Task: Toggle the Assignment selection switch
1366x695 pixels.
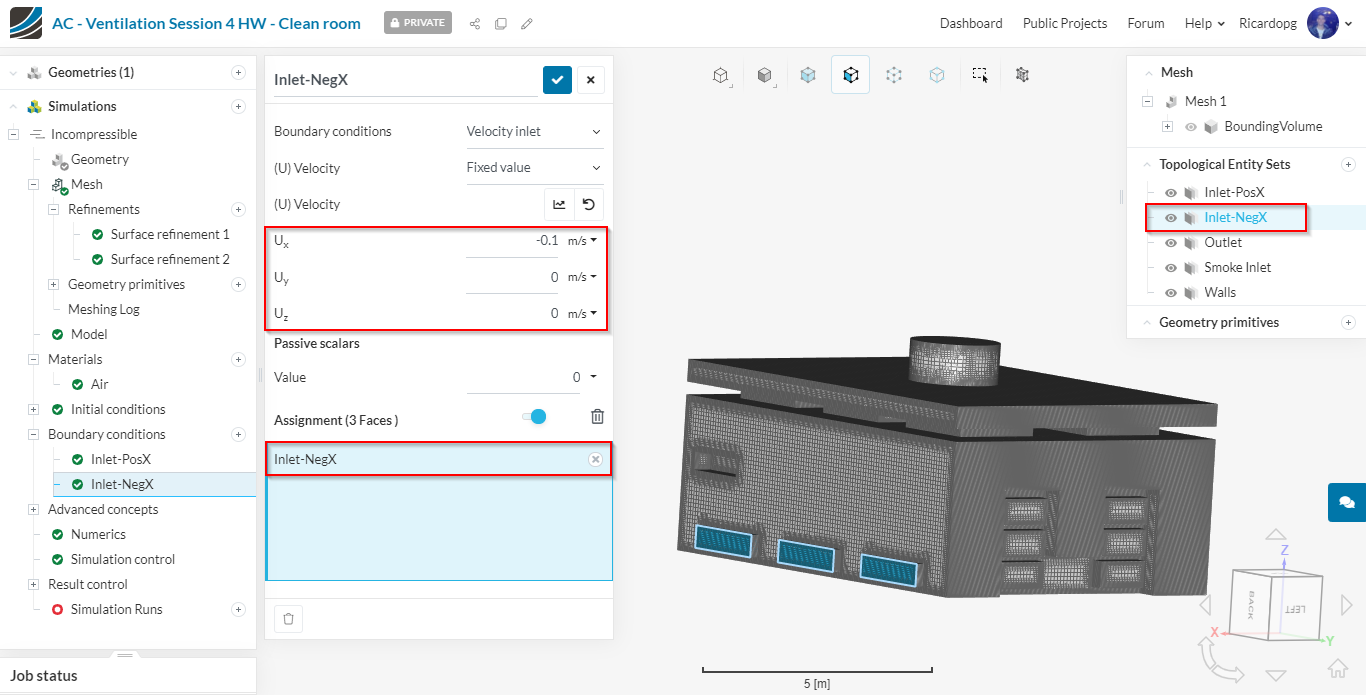Action: (535, 417)
